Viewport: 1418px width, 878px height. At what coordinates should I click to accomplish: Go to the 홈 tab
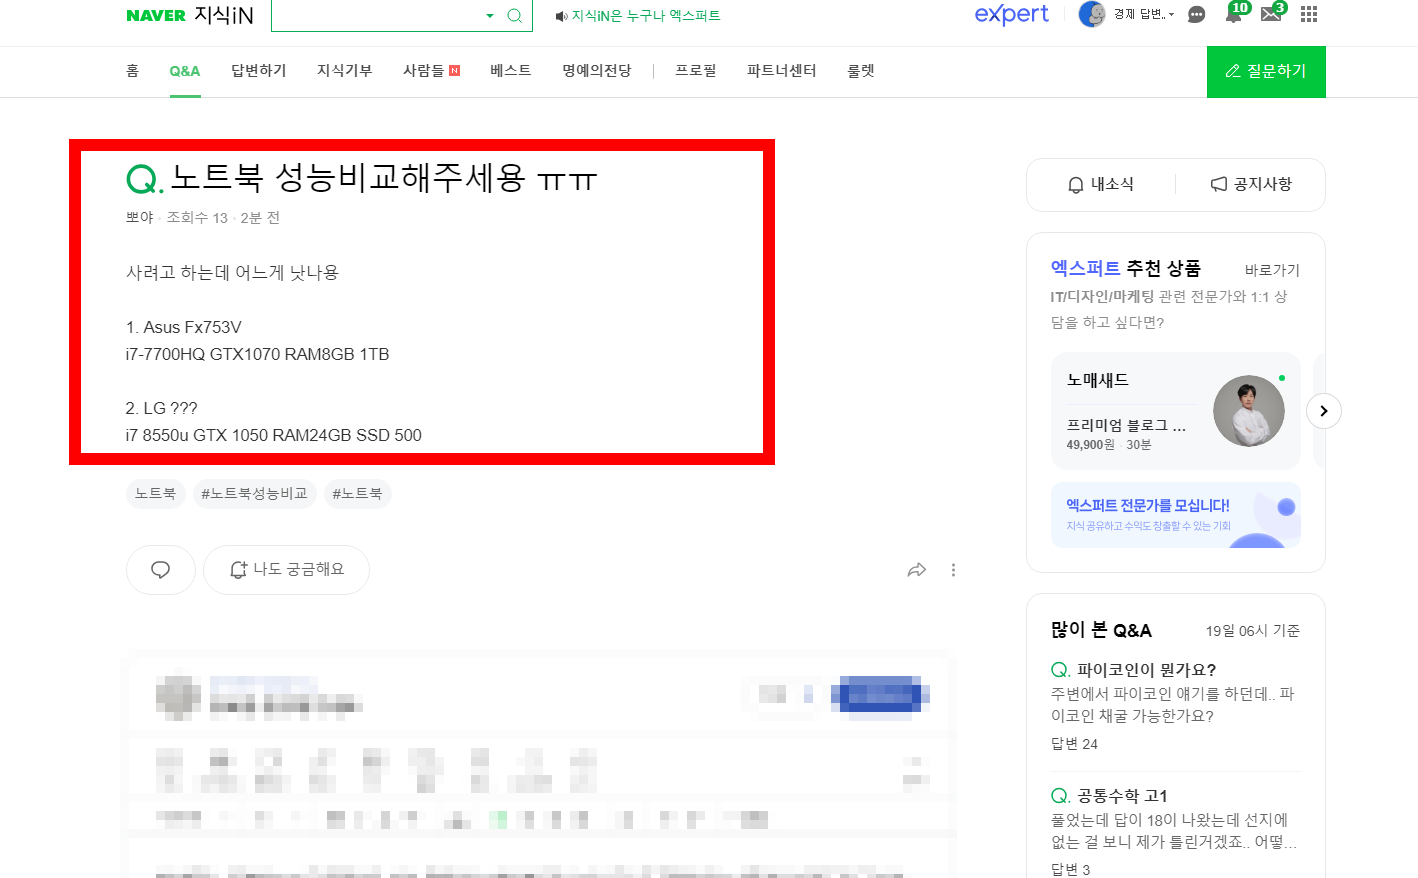click(132, 71)
